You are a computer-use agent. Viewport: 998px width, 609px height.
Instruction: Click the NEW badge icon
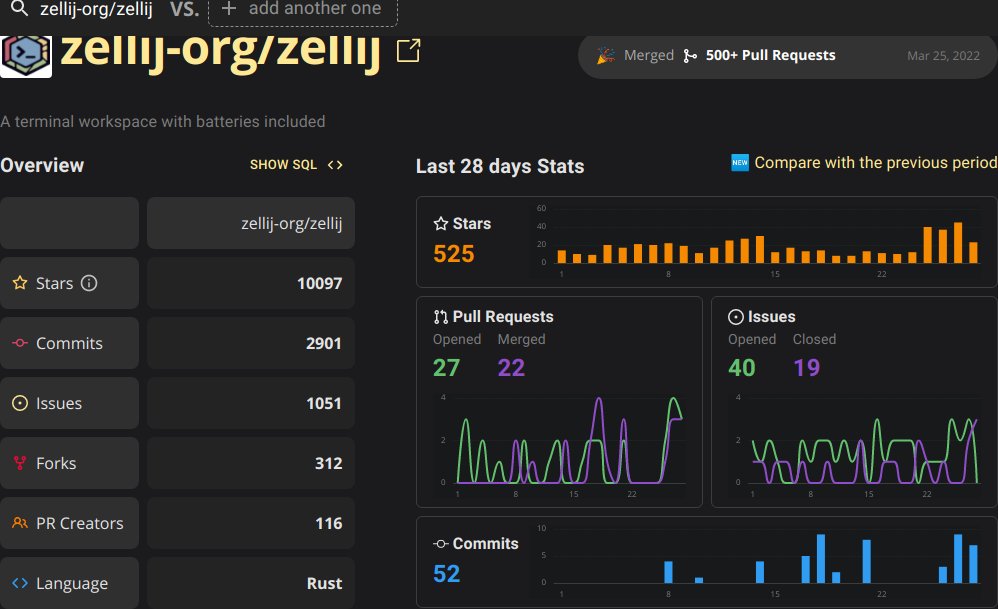[x=740, y=163]
